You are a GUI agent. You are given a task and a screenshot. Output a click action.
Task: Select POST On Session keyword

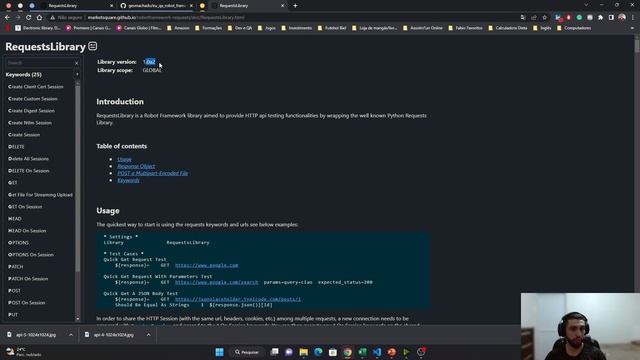[x=27, y=303]
